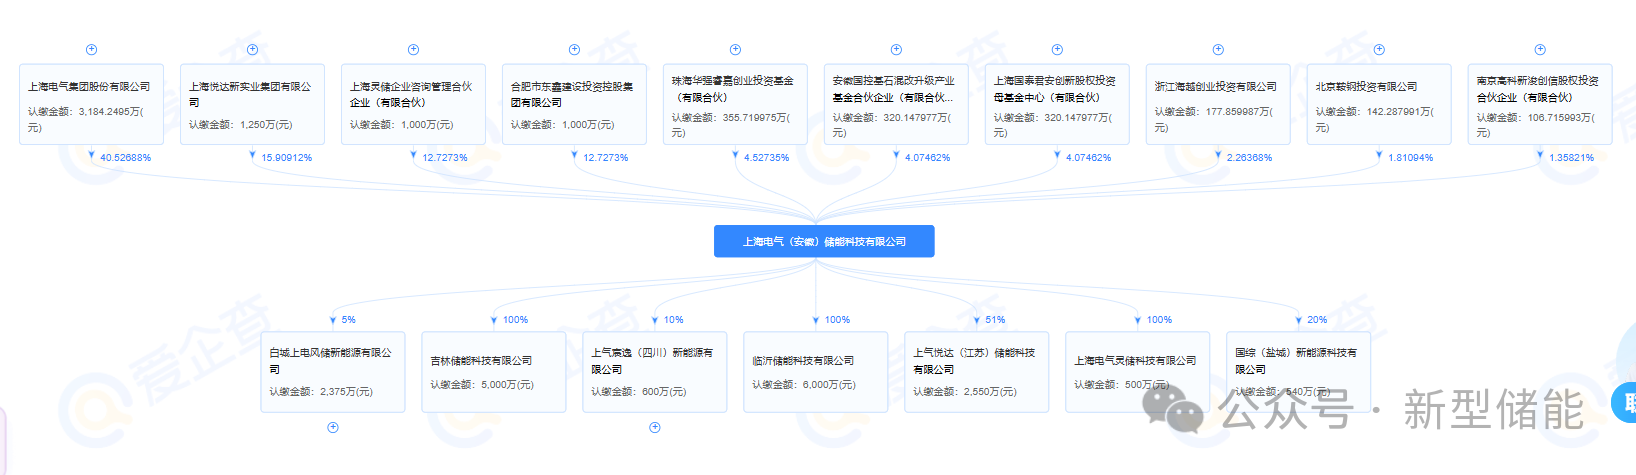Open 上海电气灵储科技有限公司 card

point(1137,372)
